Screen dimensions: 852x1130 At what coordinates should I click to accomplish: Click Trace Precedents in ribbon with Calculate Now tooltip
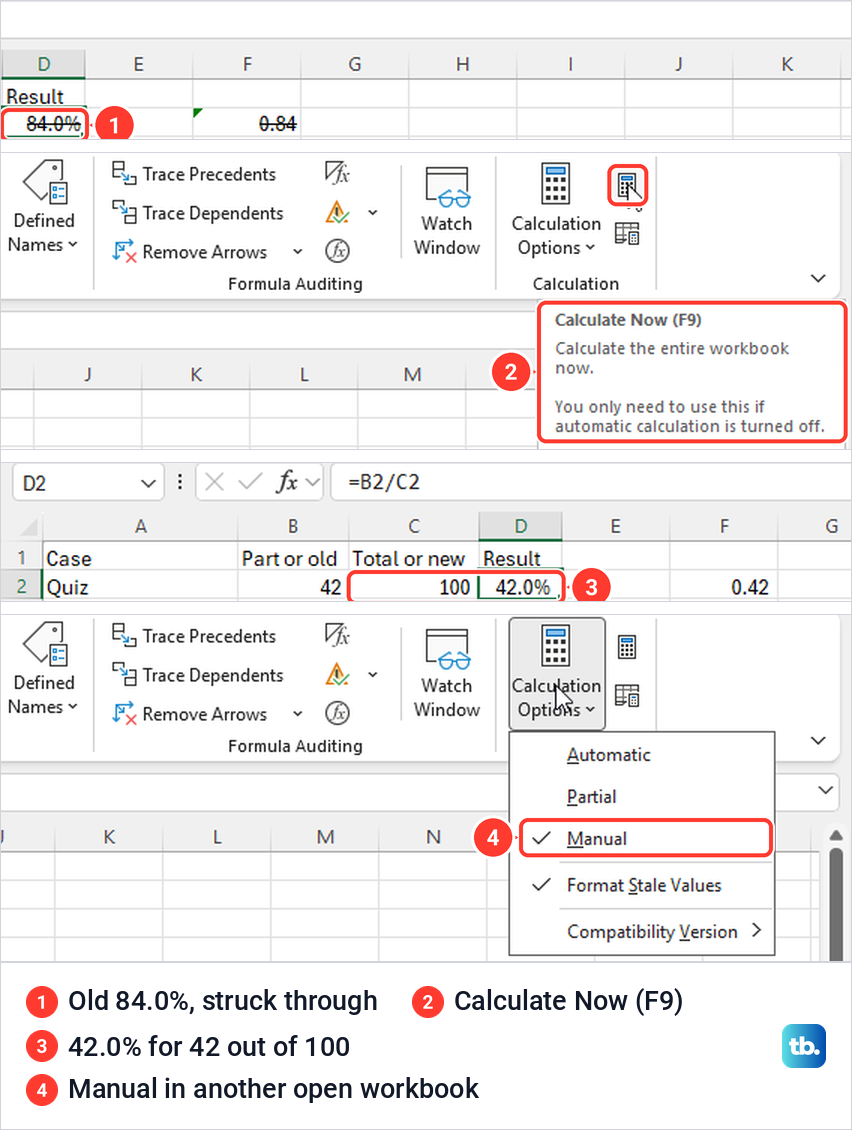click(194, 174)
